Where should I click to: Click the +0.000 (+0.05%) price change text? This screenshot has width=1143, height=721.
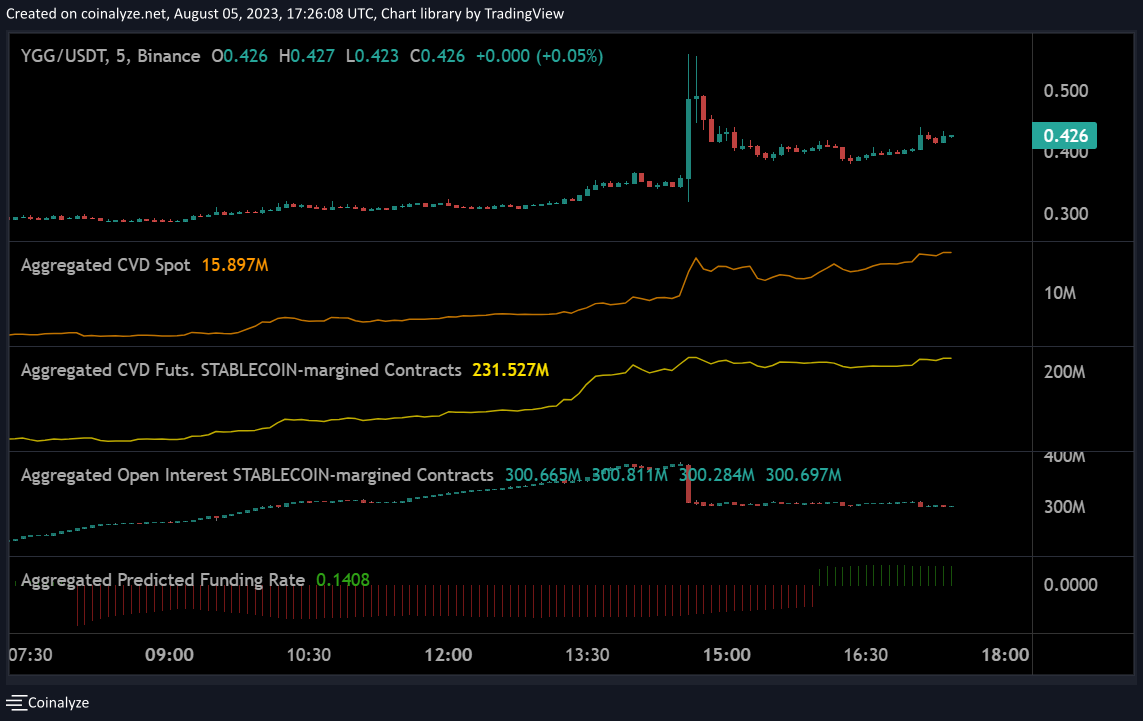coord(539,57)
